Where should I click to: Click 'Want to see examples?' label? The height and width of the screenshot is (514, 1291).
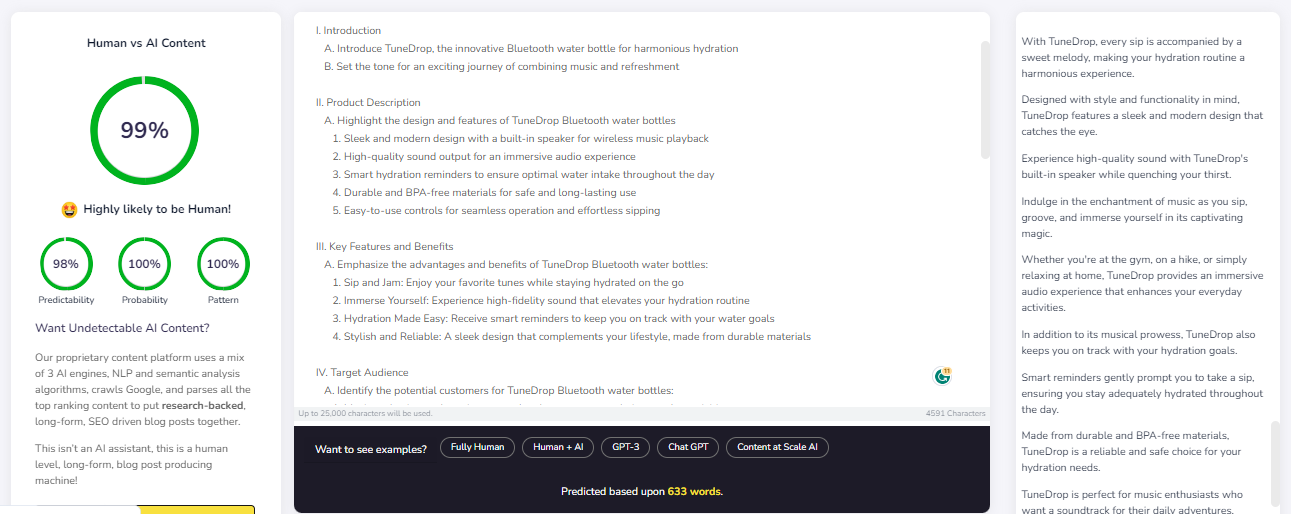371,448
